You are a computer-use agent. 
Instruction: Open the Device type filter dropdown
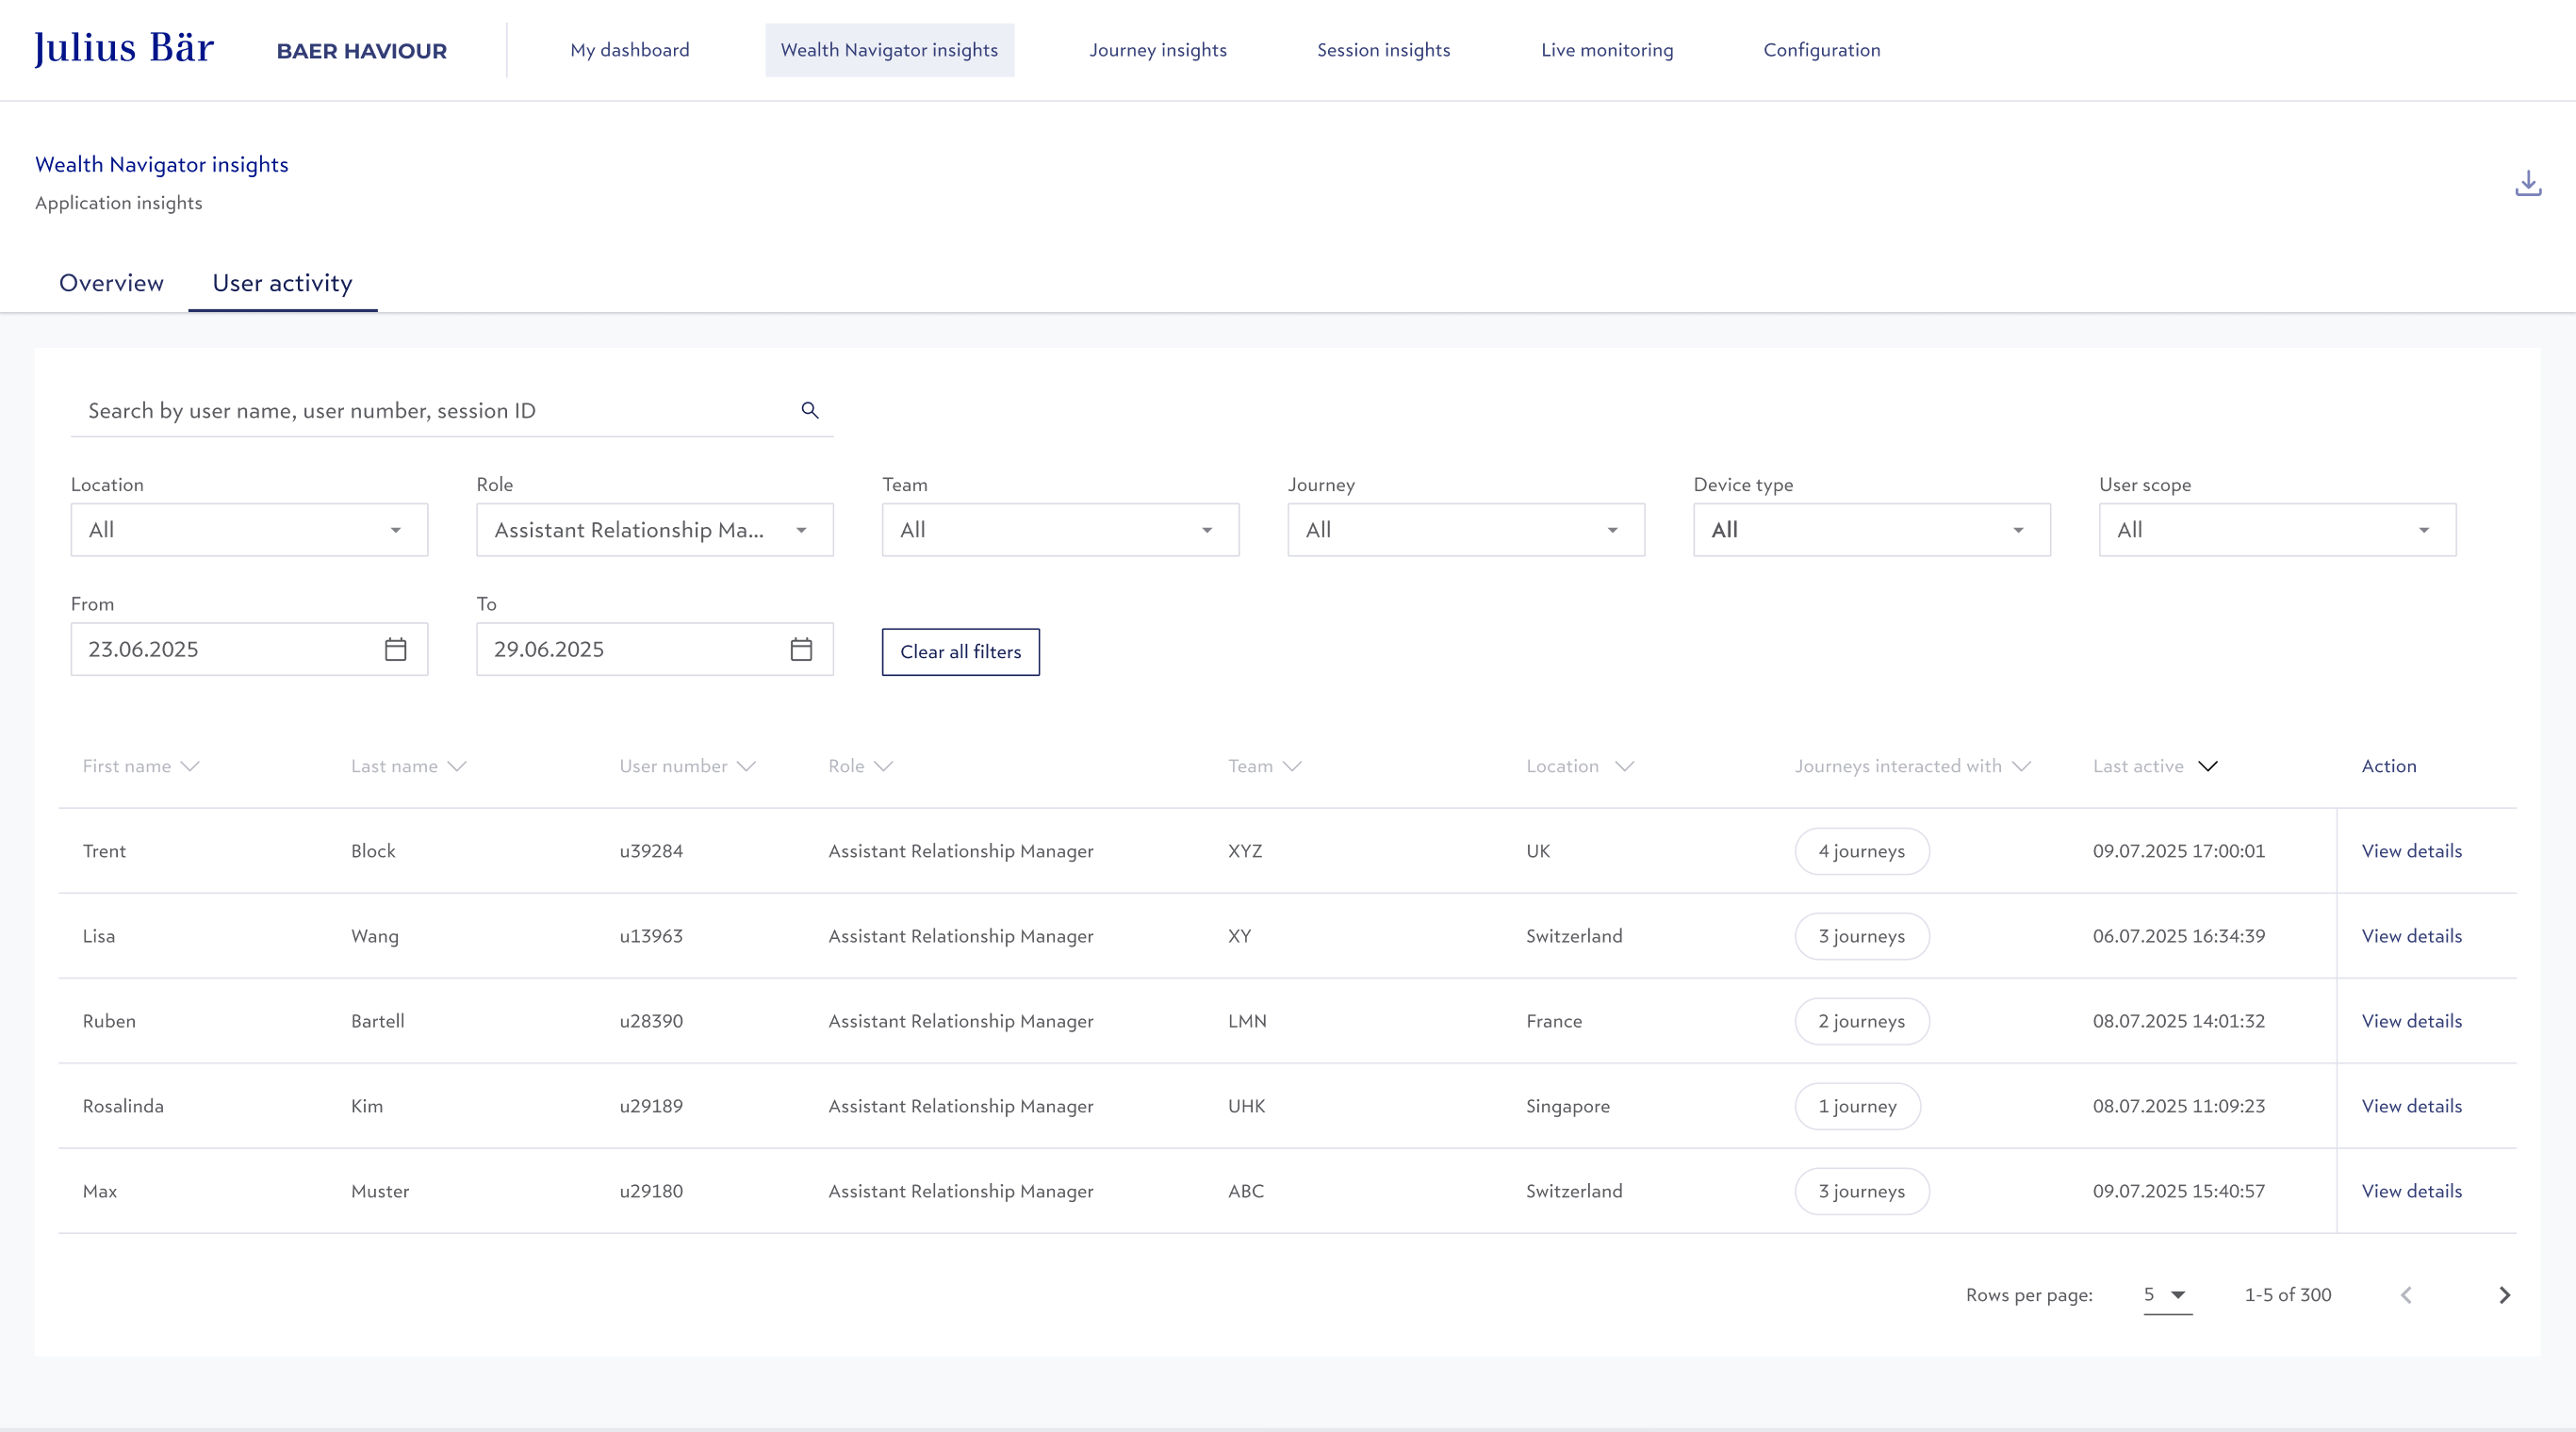[1872, 530]
